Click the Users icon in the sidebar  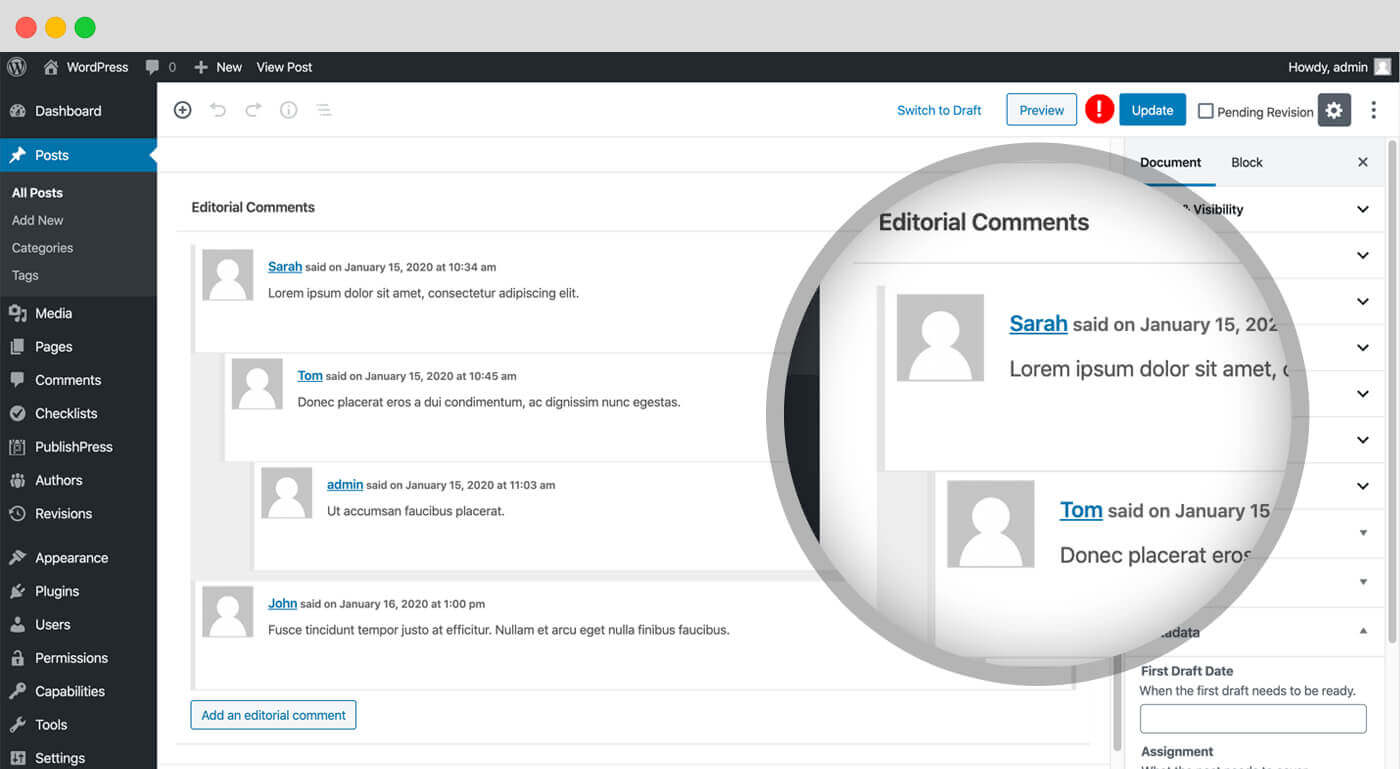(x=17, y=625)
